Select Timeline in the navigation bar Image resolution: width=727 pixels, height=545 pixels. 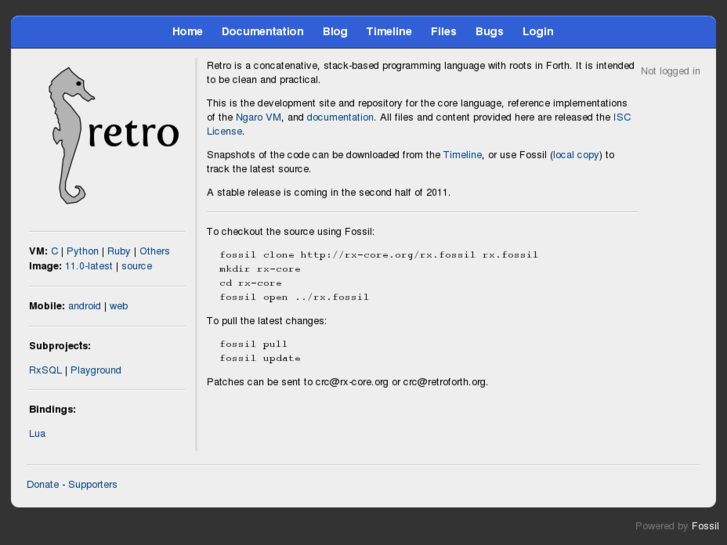pos(389,32)
